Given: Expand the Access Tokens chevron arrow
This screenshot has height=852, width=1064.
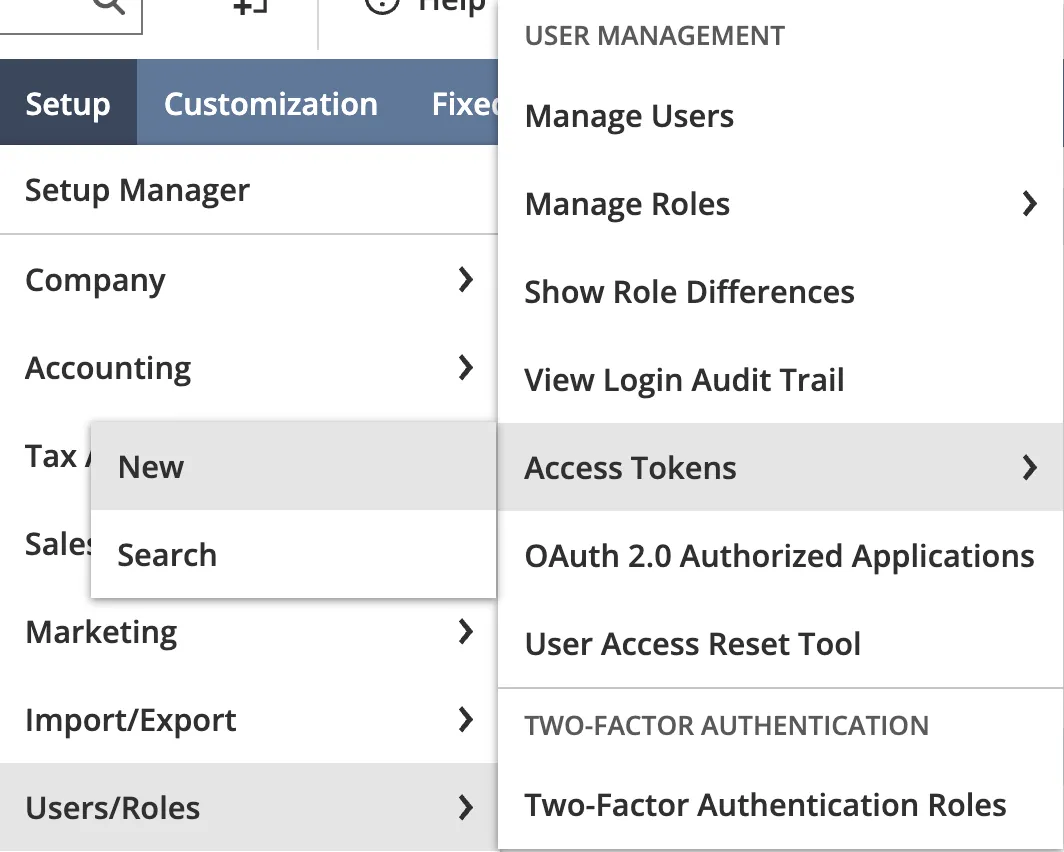Looking at the screenshot, I should pyautogui.click(x=1029, y=467).
